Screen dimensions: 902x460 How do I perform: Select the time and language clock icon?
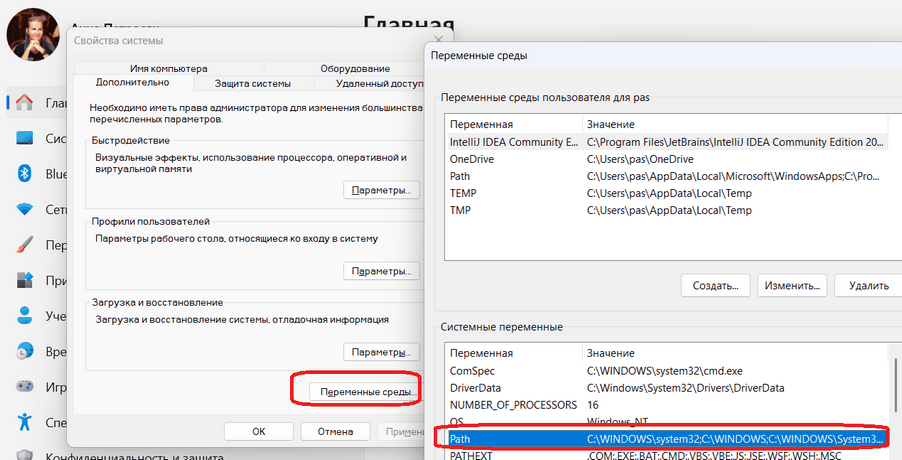pyautogui.click(x=24, y=352)
